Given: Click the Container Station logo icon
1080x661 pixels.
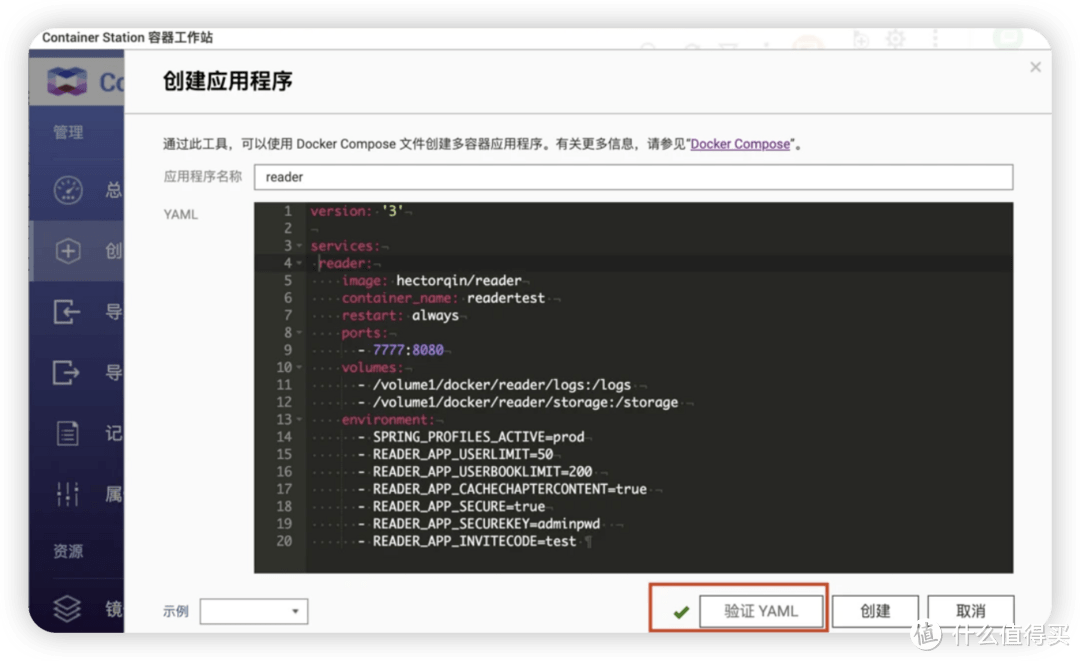Looking at the screenshot, I should [x=67, y=81].
